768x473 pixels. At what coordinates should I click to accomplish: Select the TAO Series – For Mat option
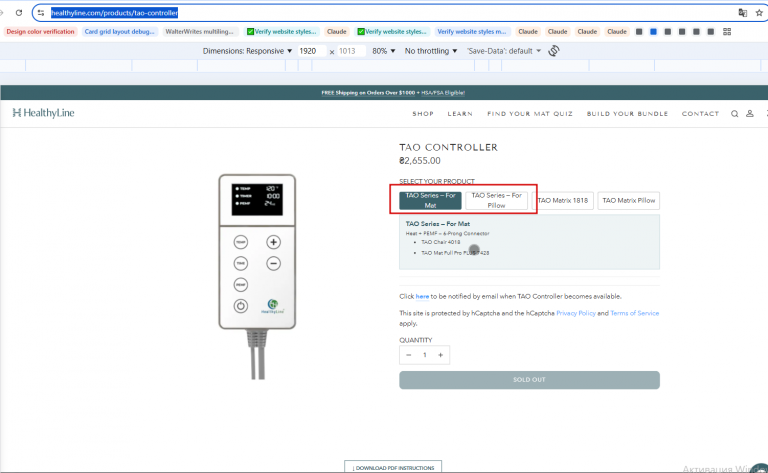(430, 200)
